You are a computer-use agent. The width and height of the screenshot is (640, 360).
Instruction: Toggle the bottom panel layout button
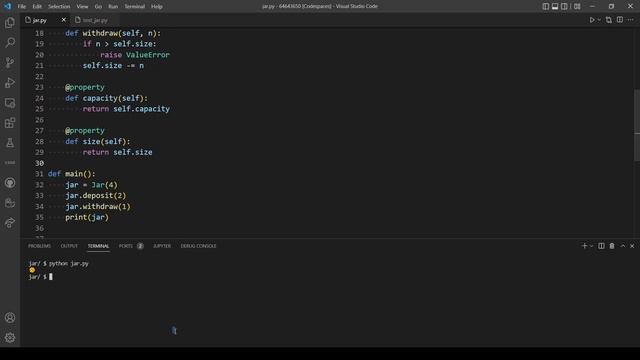[x=555, y=6]
